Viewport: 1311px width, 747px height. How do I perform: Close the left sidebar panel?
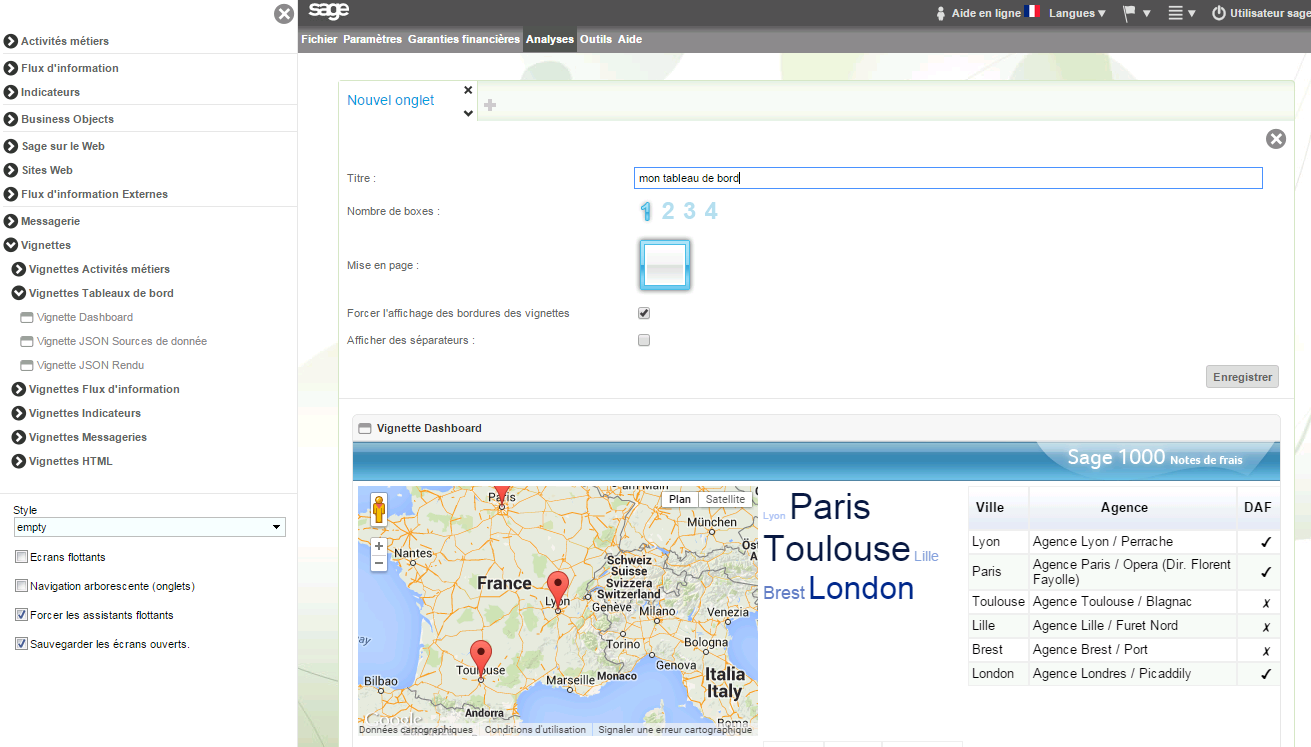(x=284, y=14)
